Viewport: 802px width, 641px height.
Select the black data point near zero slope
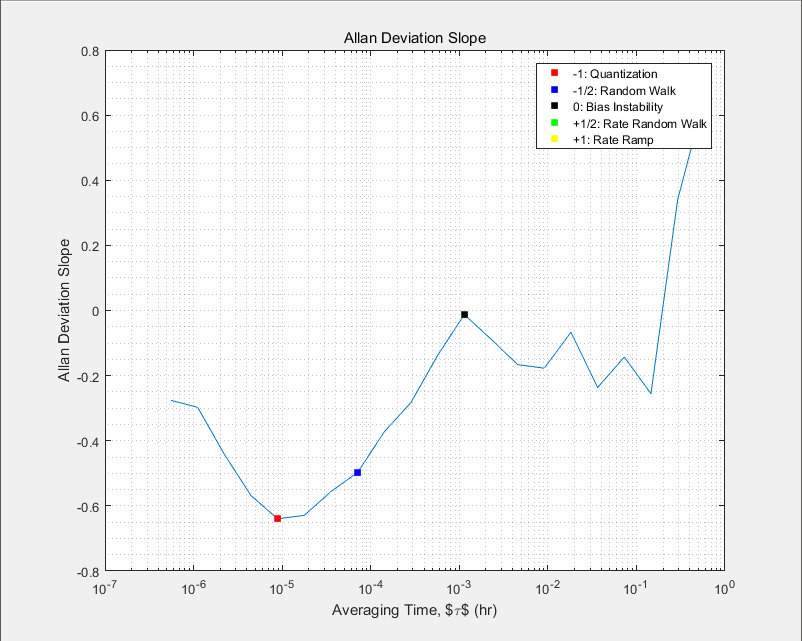tap(464, 315)
